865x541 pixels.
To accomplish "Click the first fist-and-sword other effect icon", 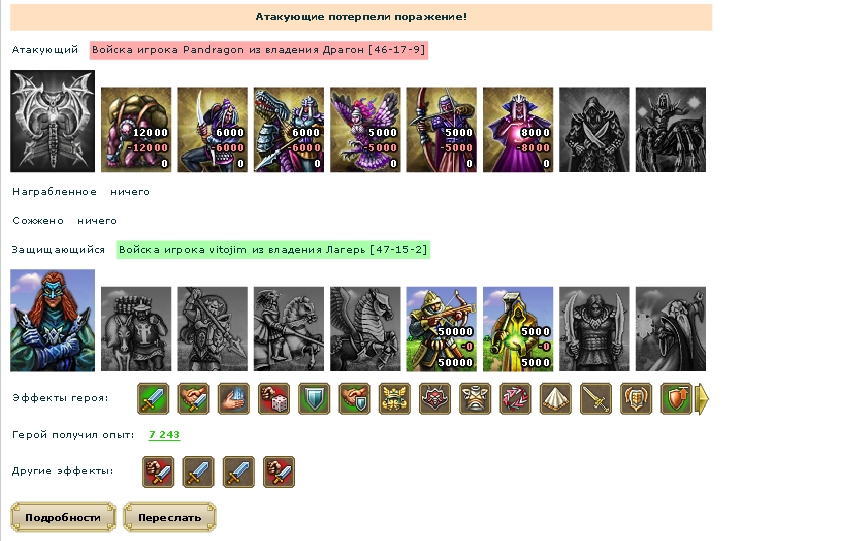I will 158,472.
